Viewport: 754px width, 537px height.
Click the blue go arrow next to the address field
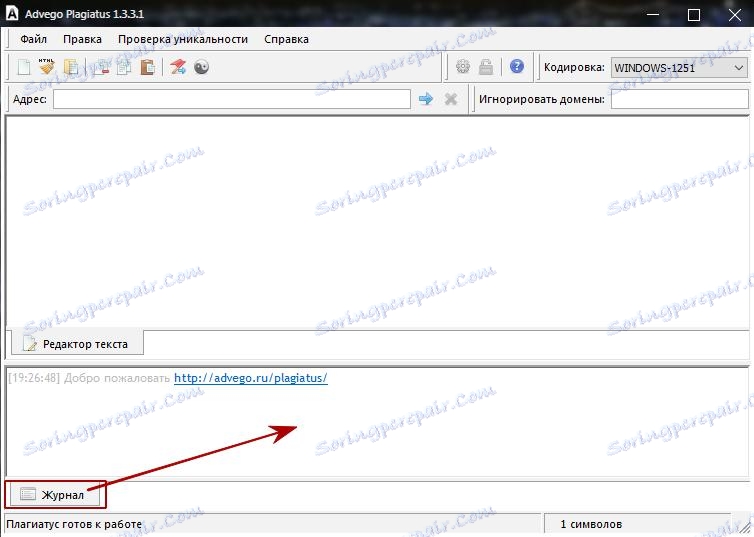coord(426,99)
